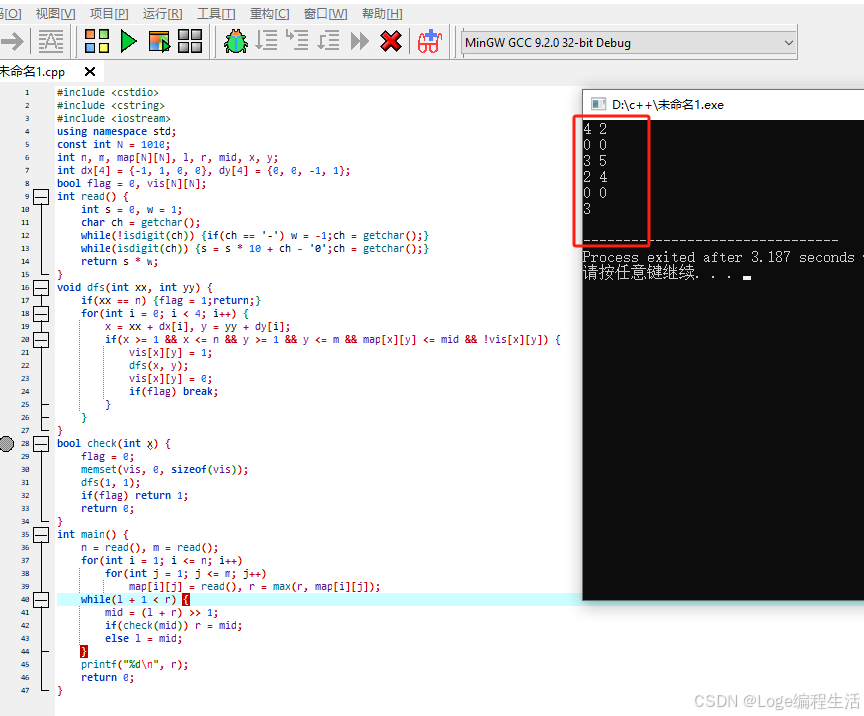Open the 项目[P] menu
The height and width of the screenshot is (716, 864).
(x=109, y=14)
